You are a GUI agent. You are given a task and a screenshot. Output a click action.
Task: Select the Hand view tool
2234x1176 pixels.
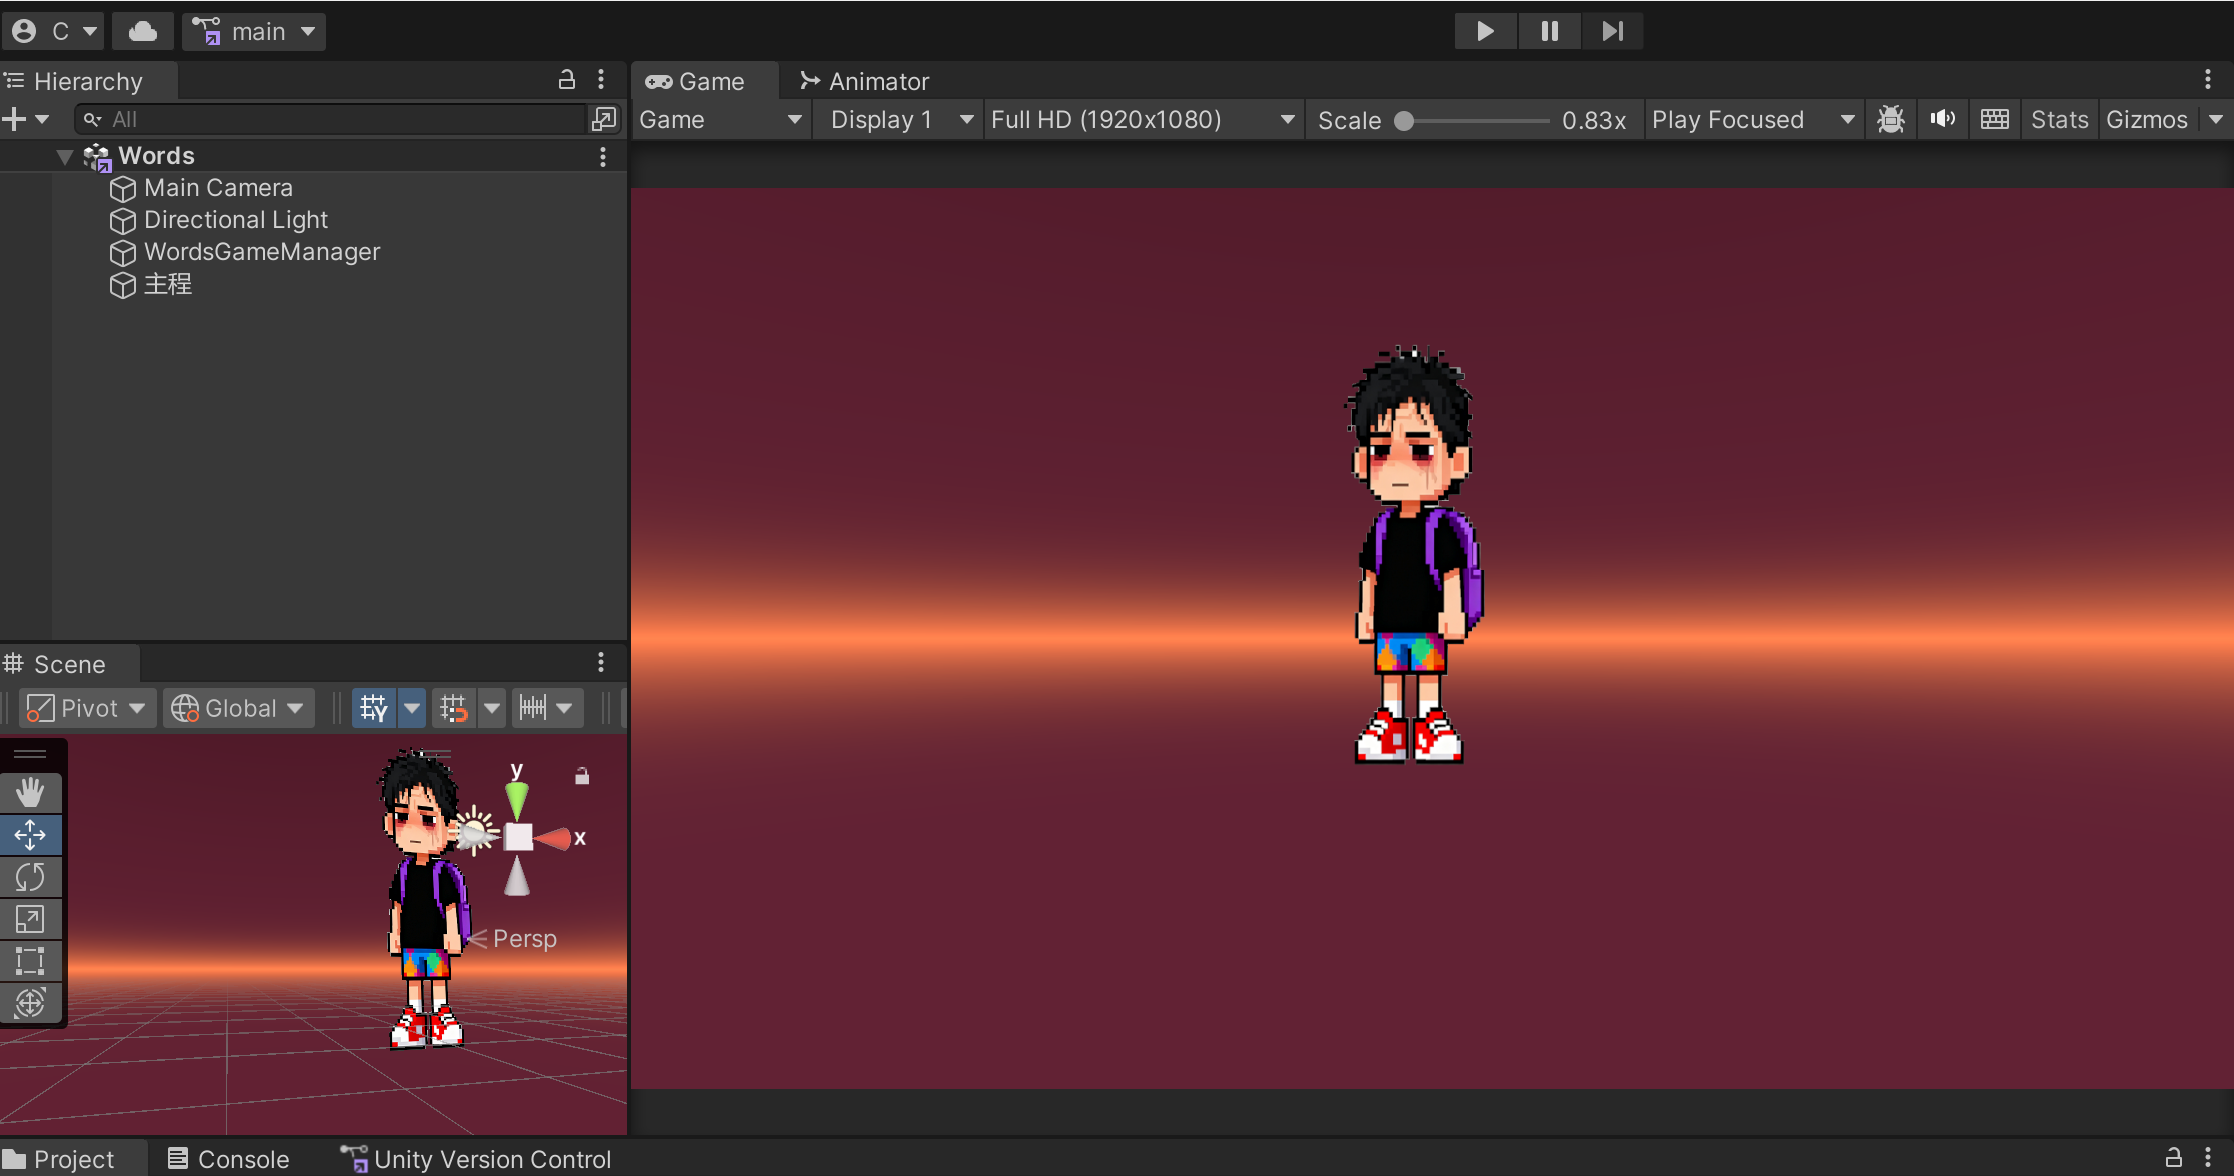point(30,793)
